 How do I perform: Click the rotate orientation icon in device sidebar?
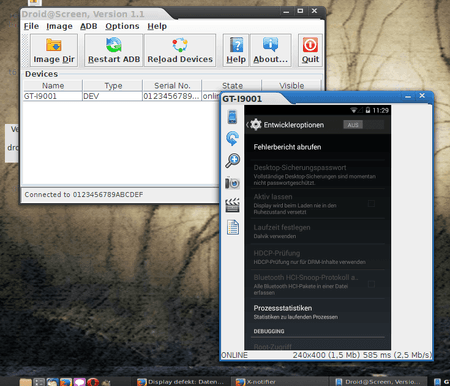232,138
